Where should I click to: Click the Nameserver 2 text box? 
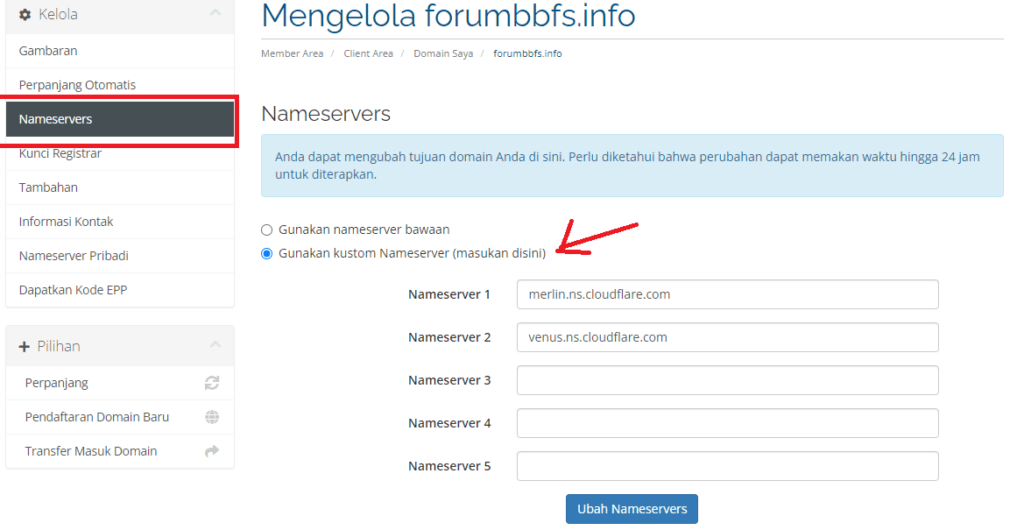coord(727,337)
